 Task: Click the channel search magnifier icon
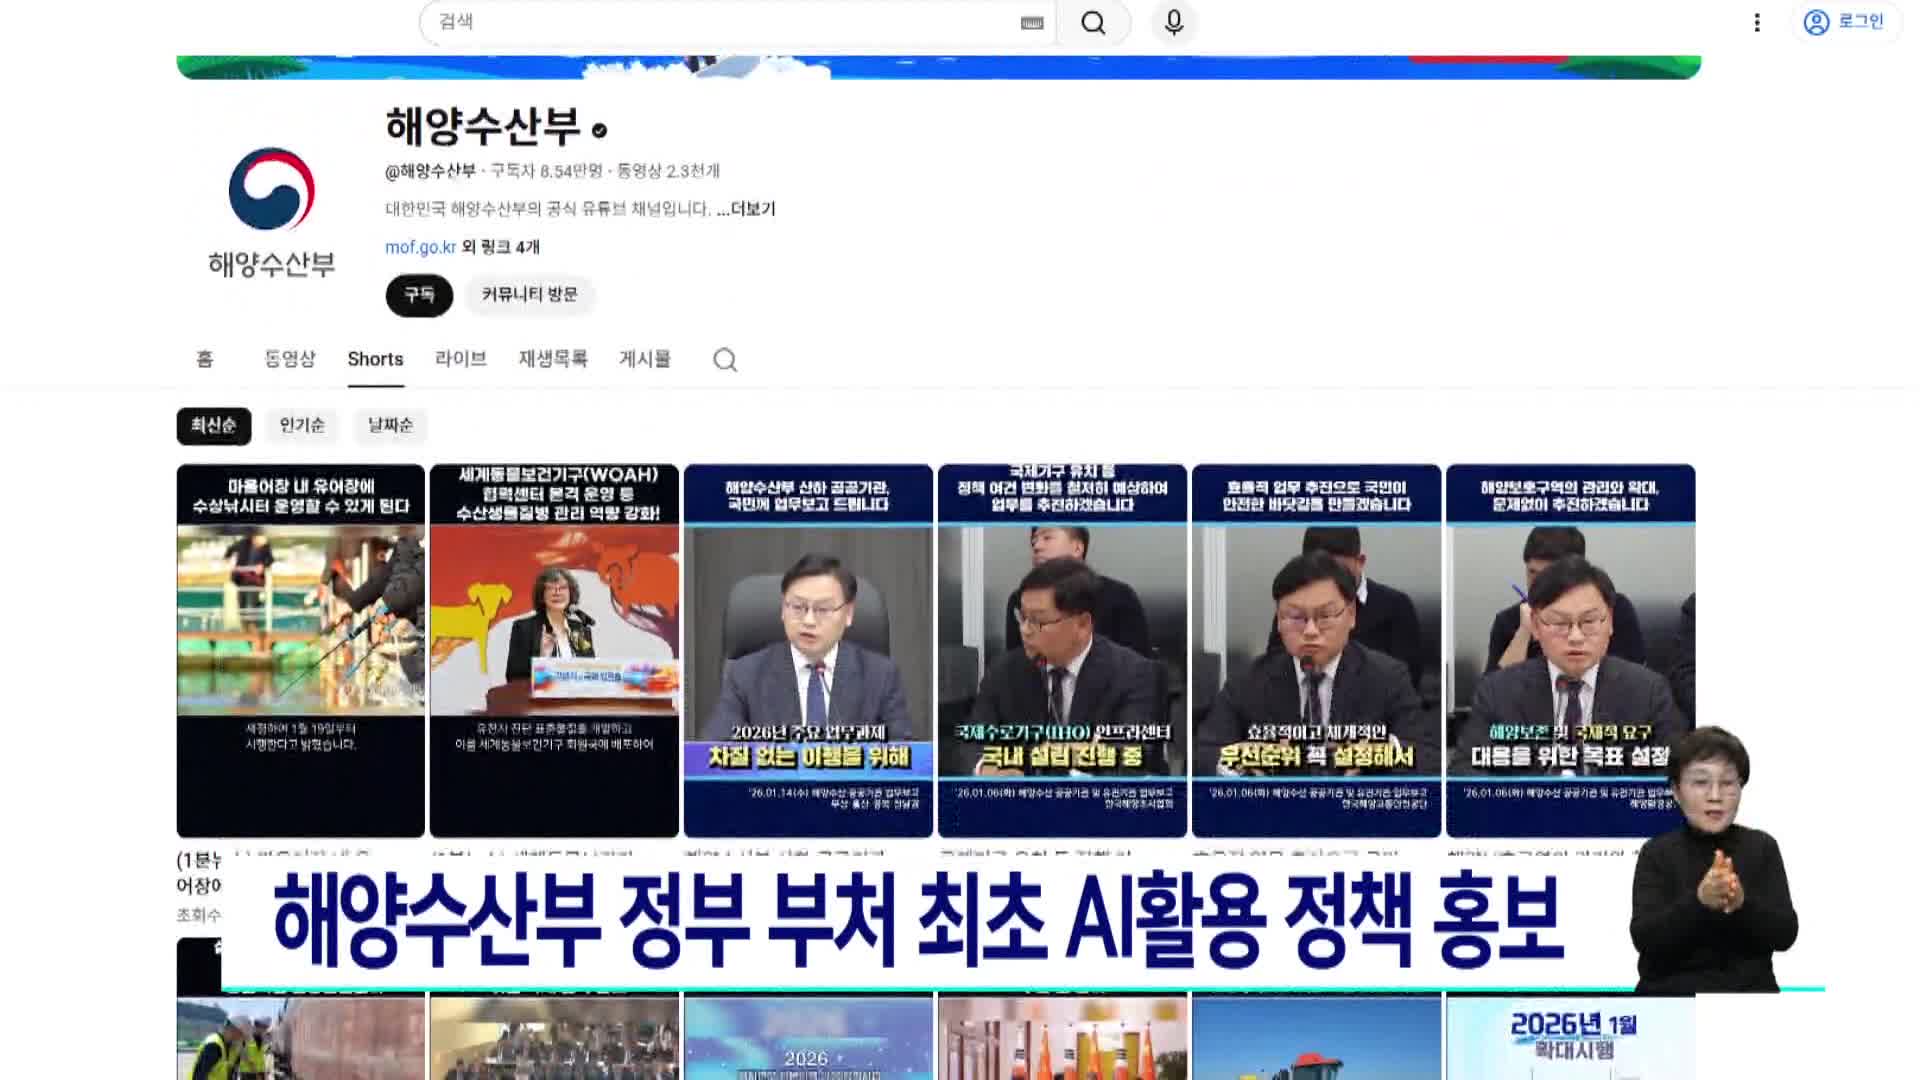click(x=725, y=360)
